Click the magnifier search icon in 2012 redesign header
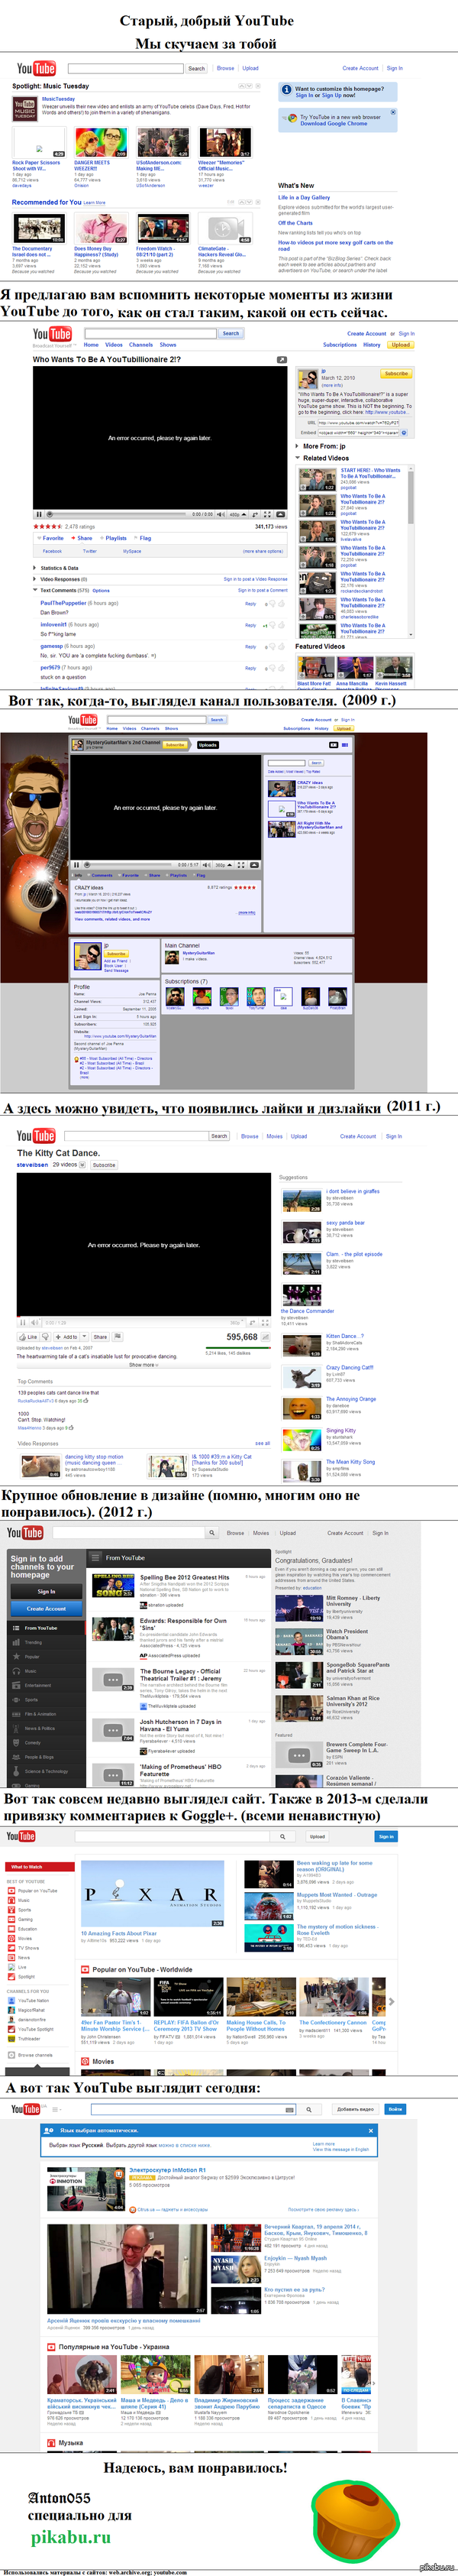 (212, 1533)
